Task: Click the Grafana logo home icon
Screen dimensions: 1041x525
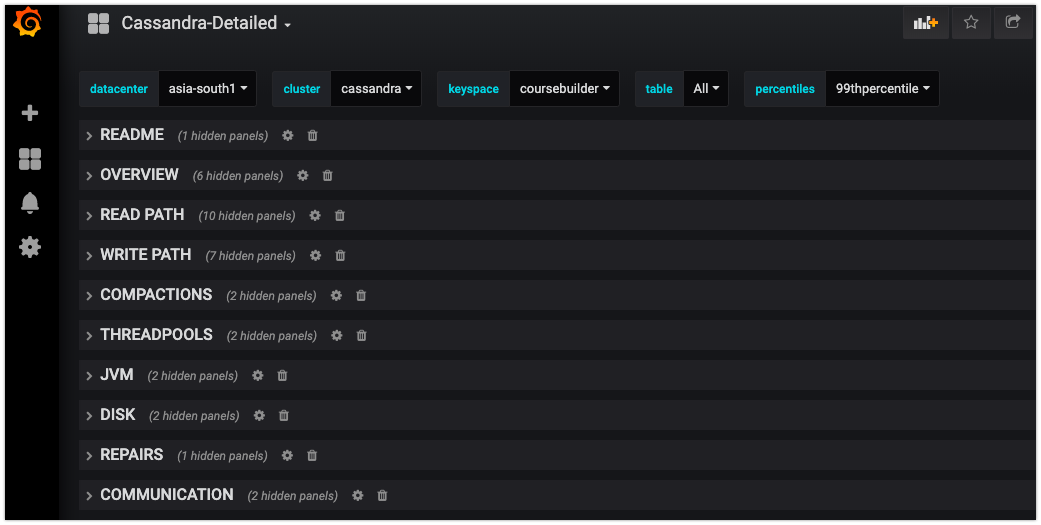Action: click(28, 22)
